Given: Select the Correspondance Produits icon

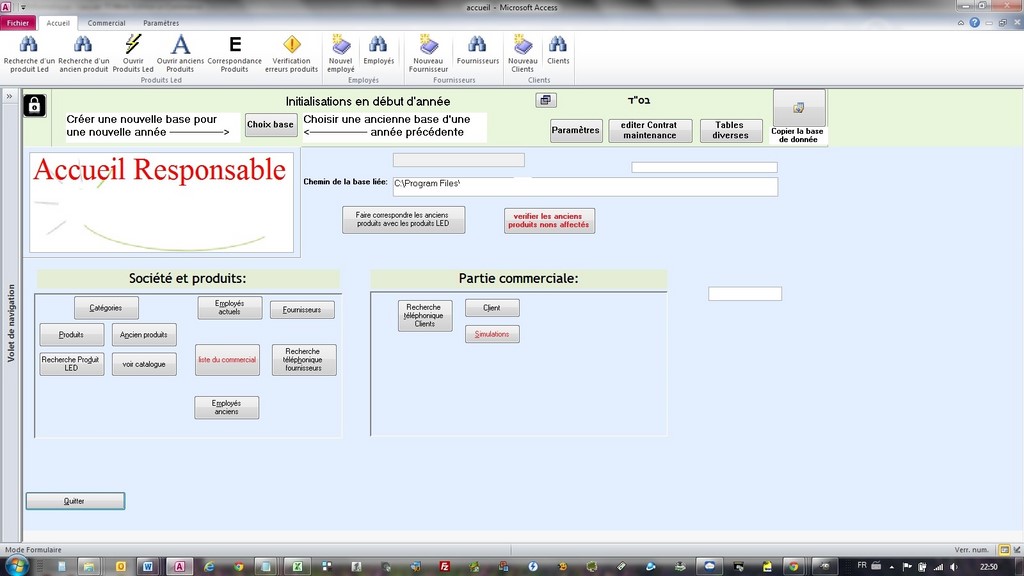Looking at the screenshot, I should pos(235,45).
